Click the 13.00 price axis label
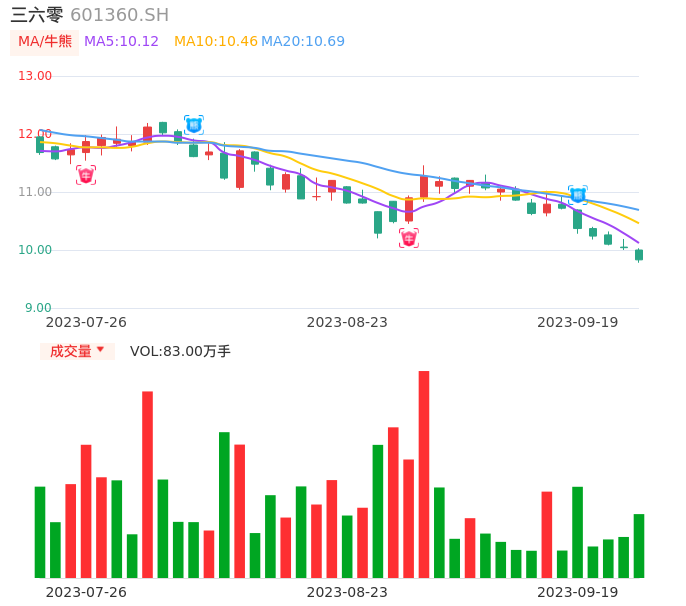The image size is (686, 606). (x=35, y=76)
